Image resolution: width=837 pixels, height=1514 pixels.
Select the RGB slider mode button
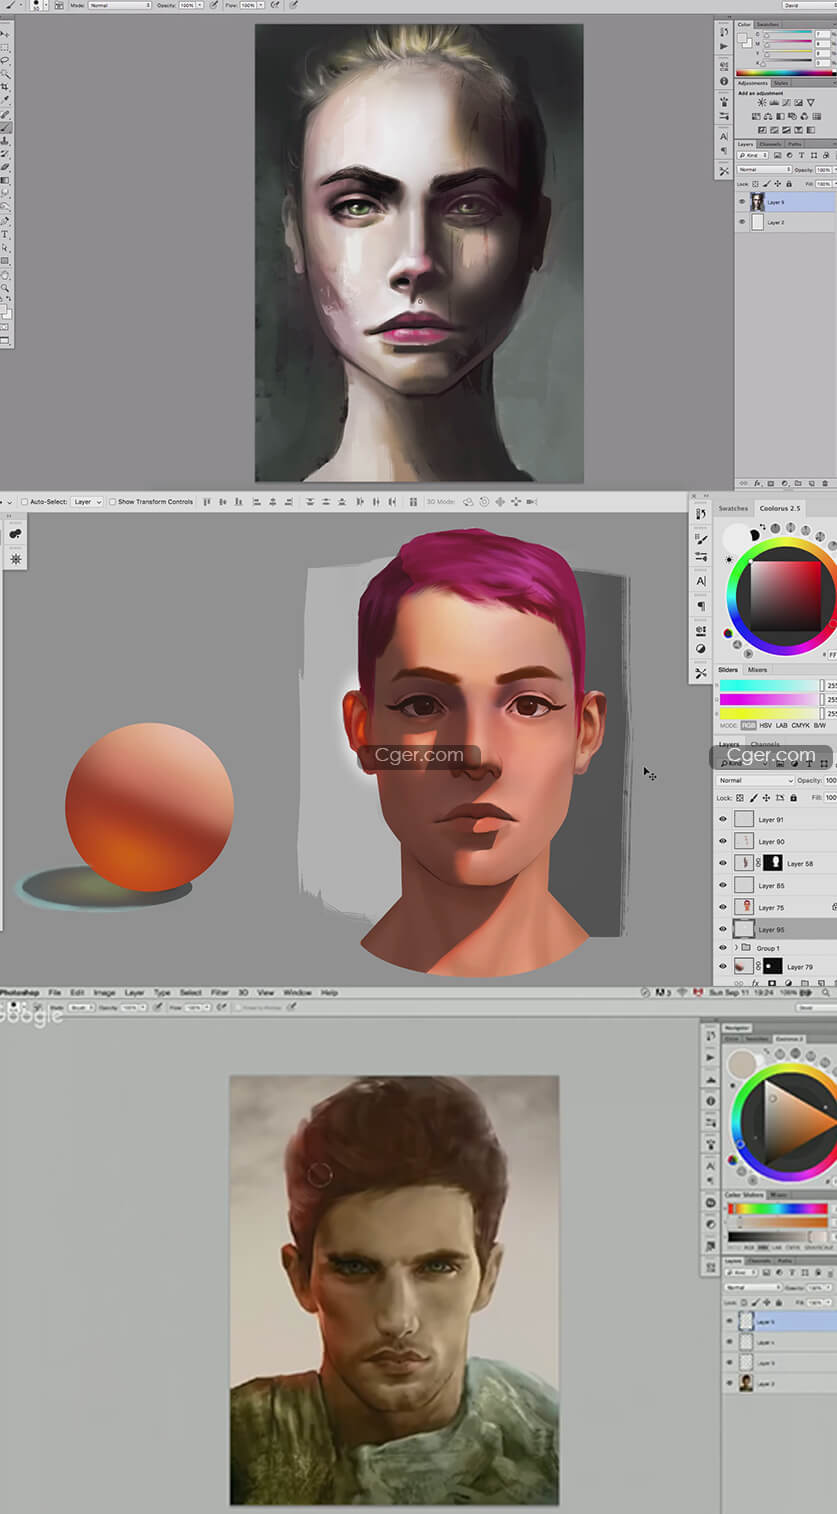[x=748, y=725]
